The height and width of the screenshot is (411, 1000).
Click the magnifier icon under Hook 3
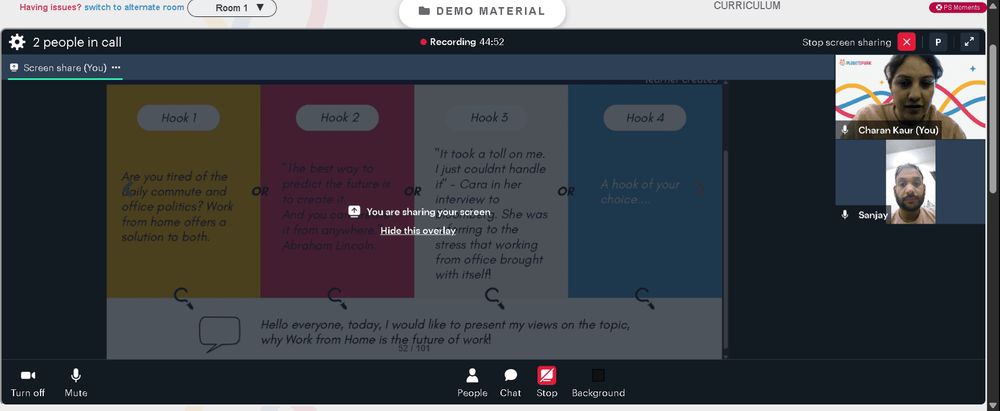(x=493, y=296)
